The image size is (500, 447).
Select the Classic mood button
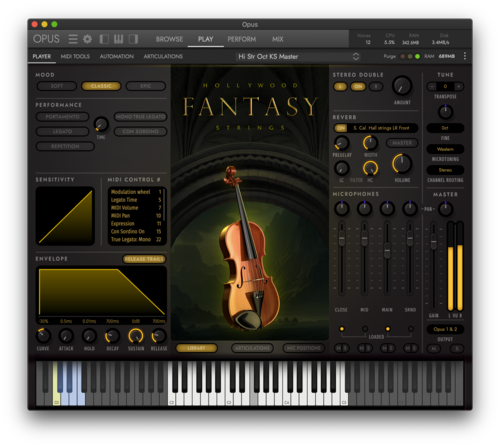[x=101, y=86]
